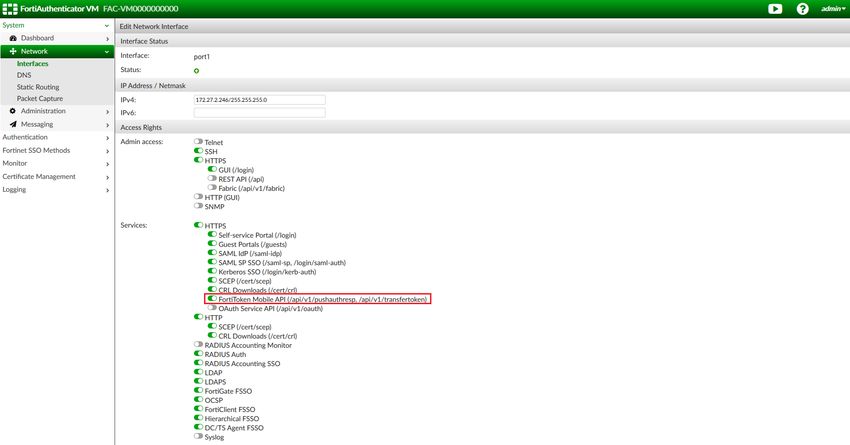Enable REST API (/api) toggle

coord(212,178)
